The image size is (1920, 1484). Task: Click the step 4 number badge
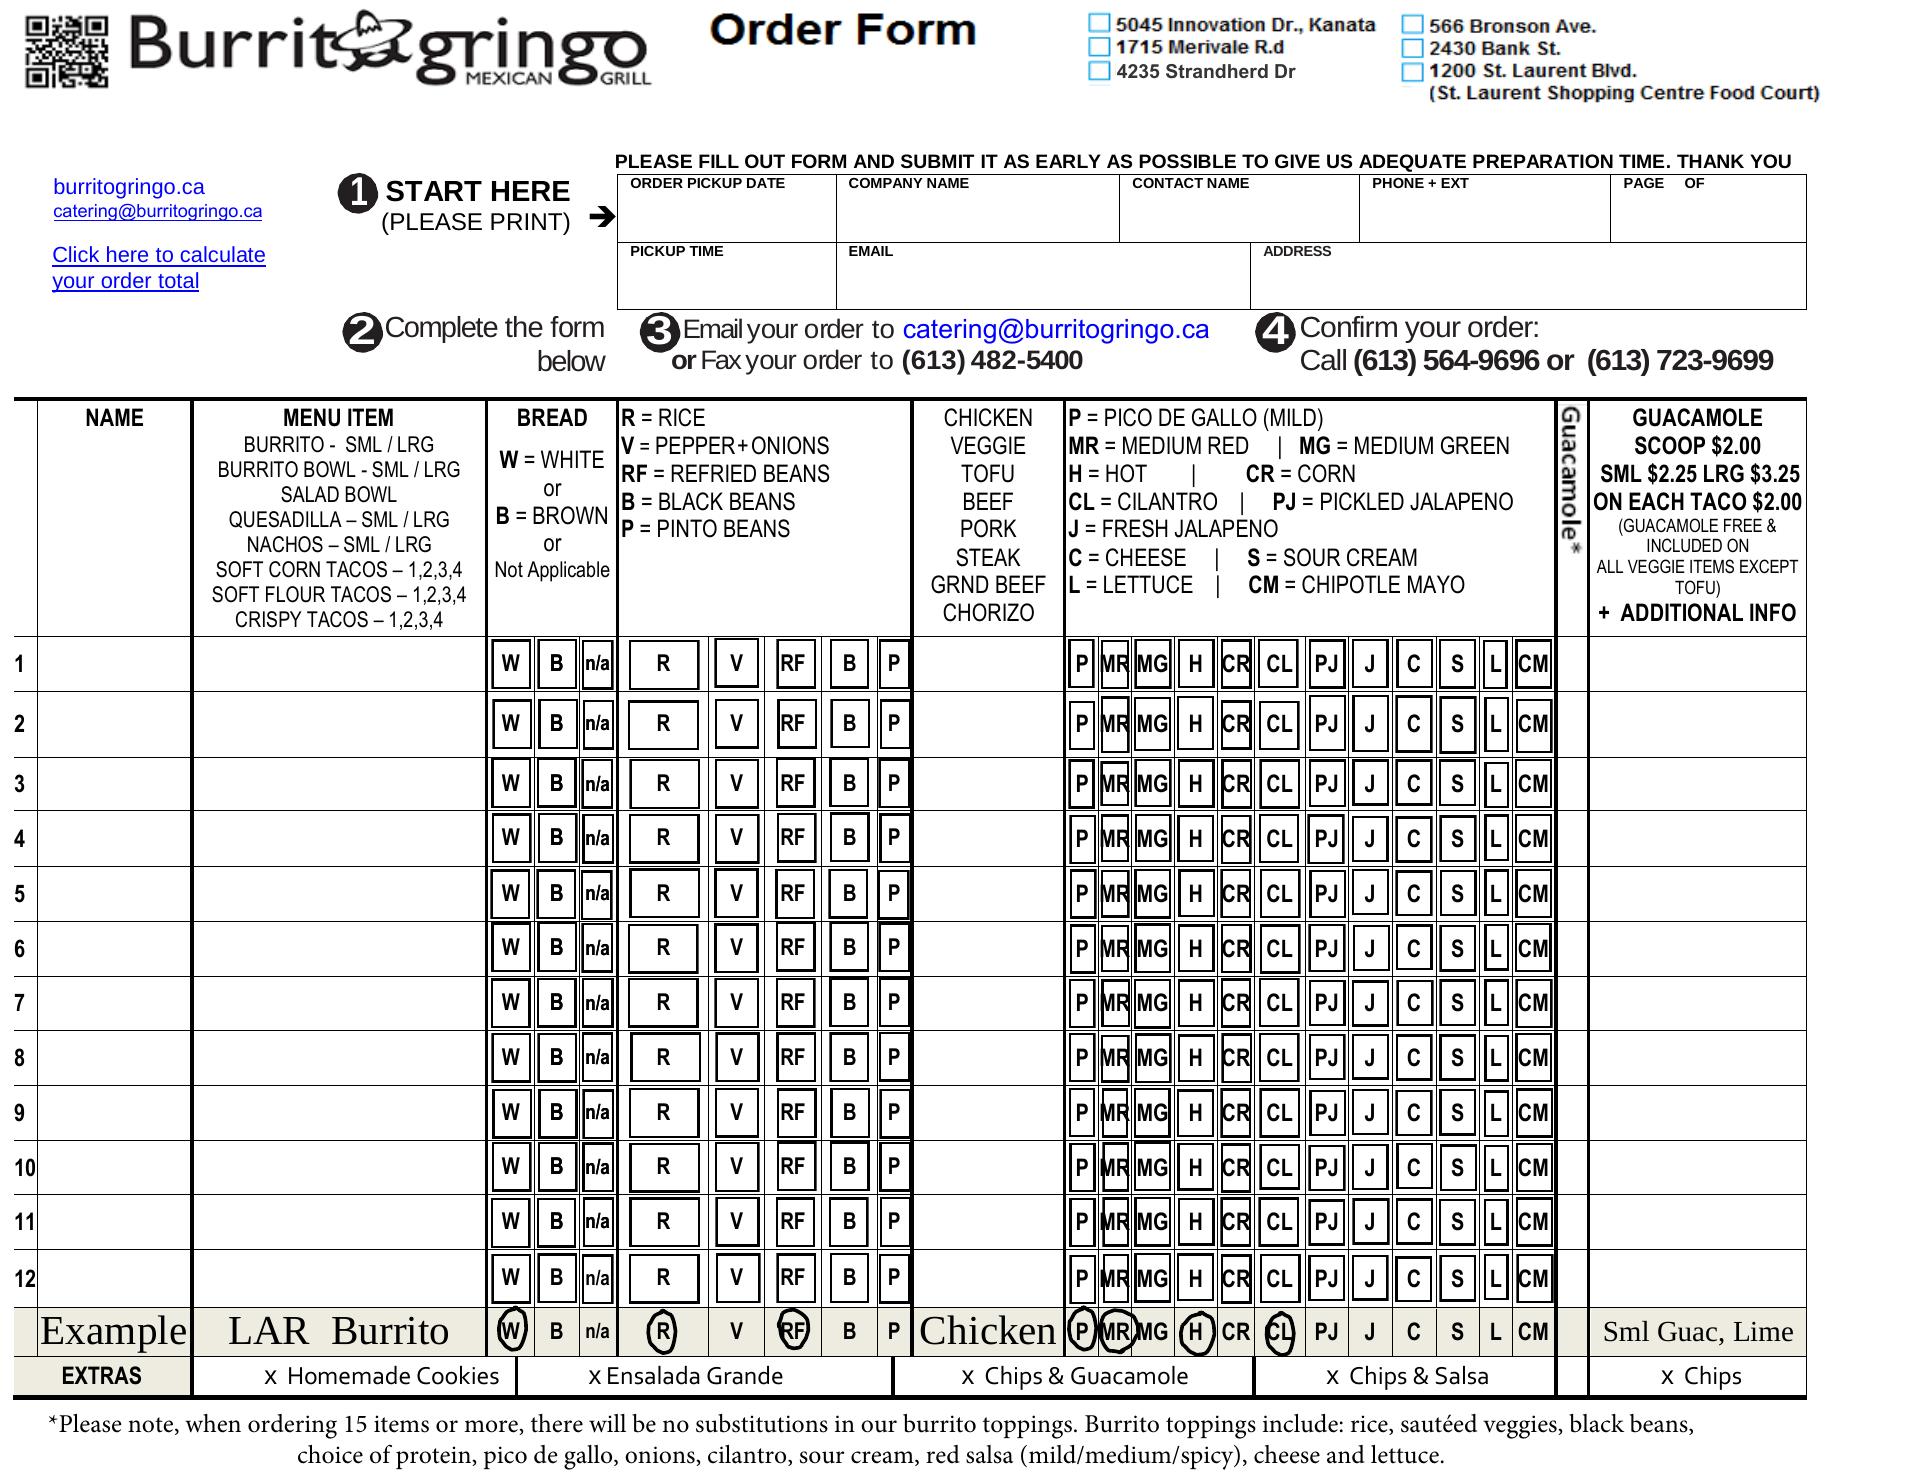tap(1275, 333)
